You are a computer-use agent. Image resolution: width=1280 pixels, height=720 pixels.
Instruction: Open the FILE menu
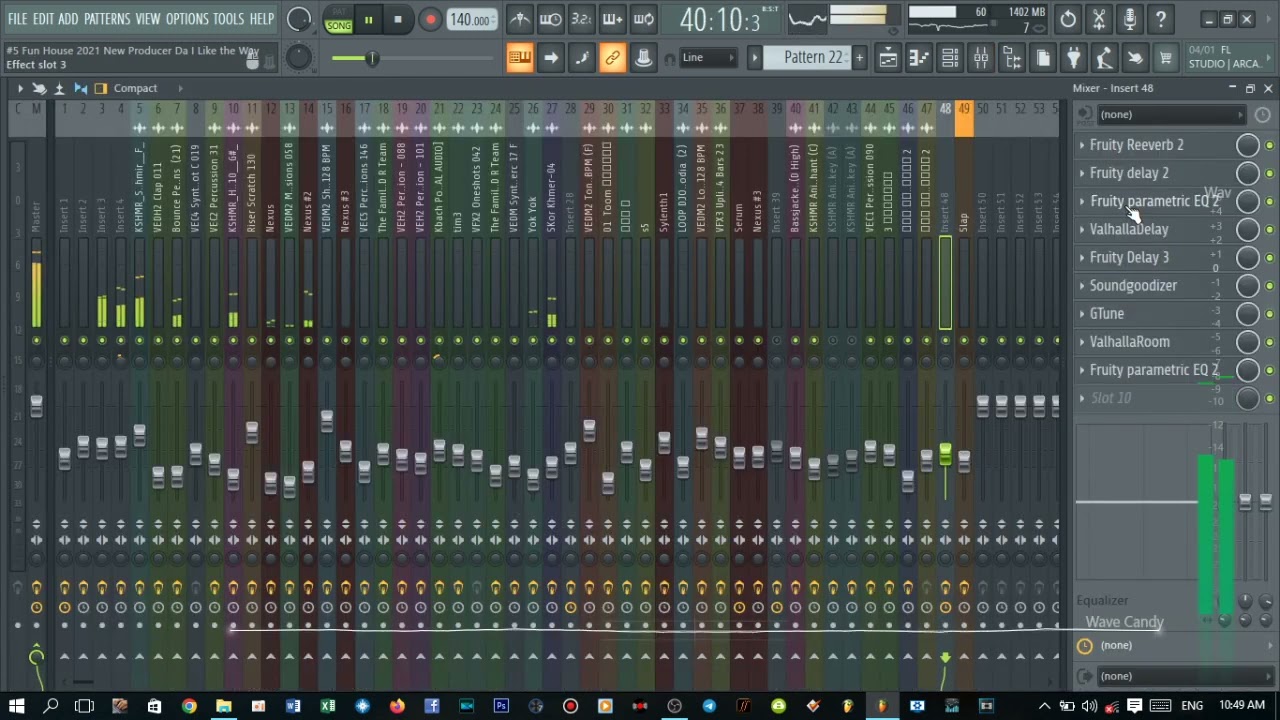18,19
